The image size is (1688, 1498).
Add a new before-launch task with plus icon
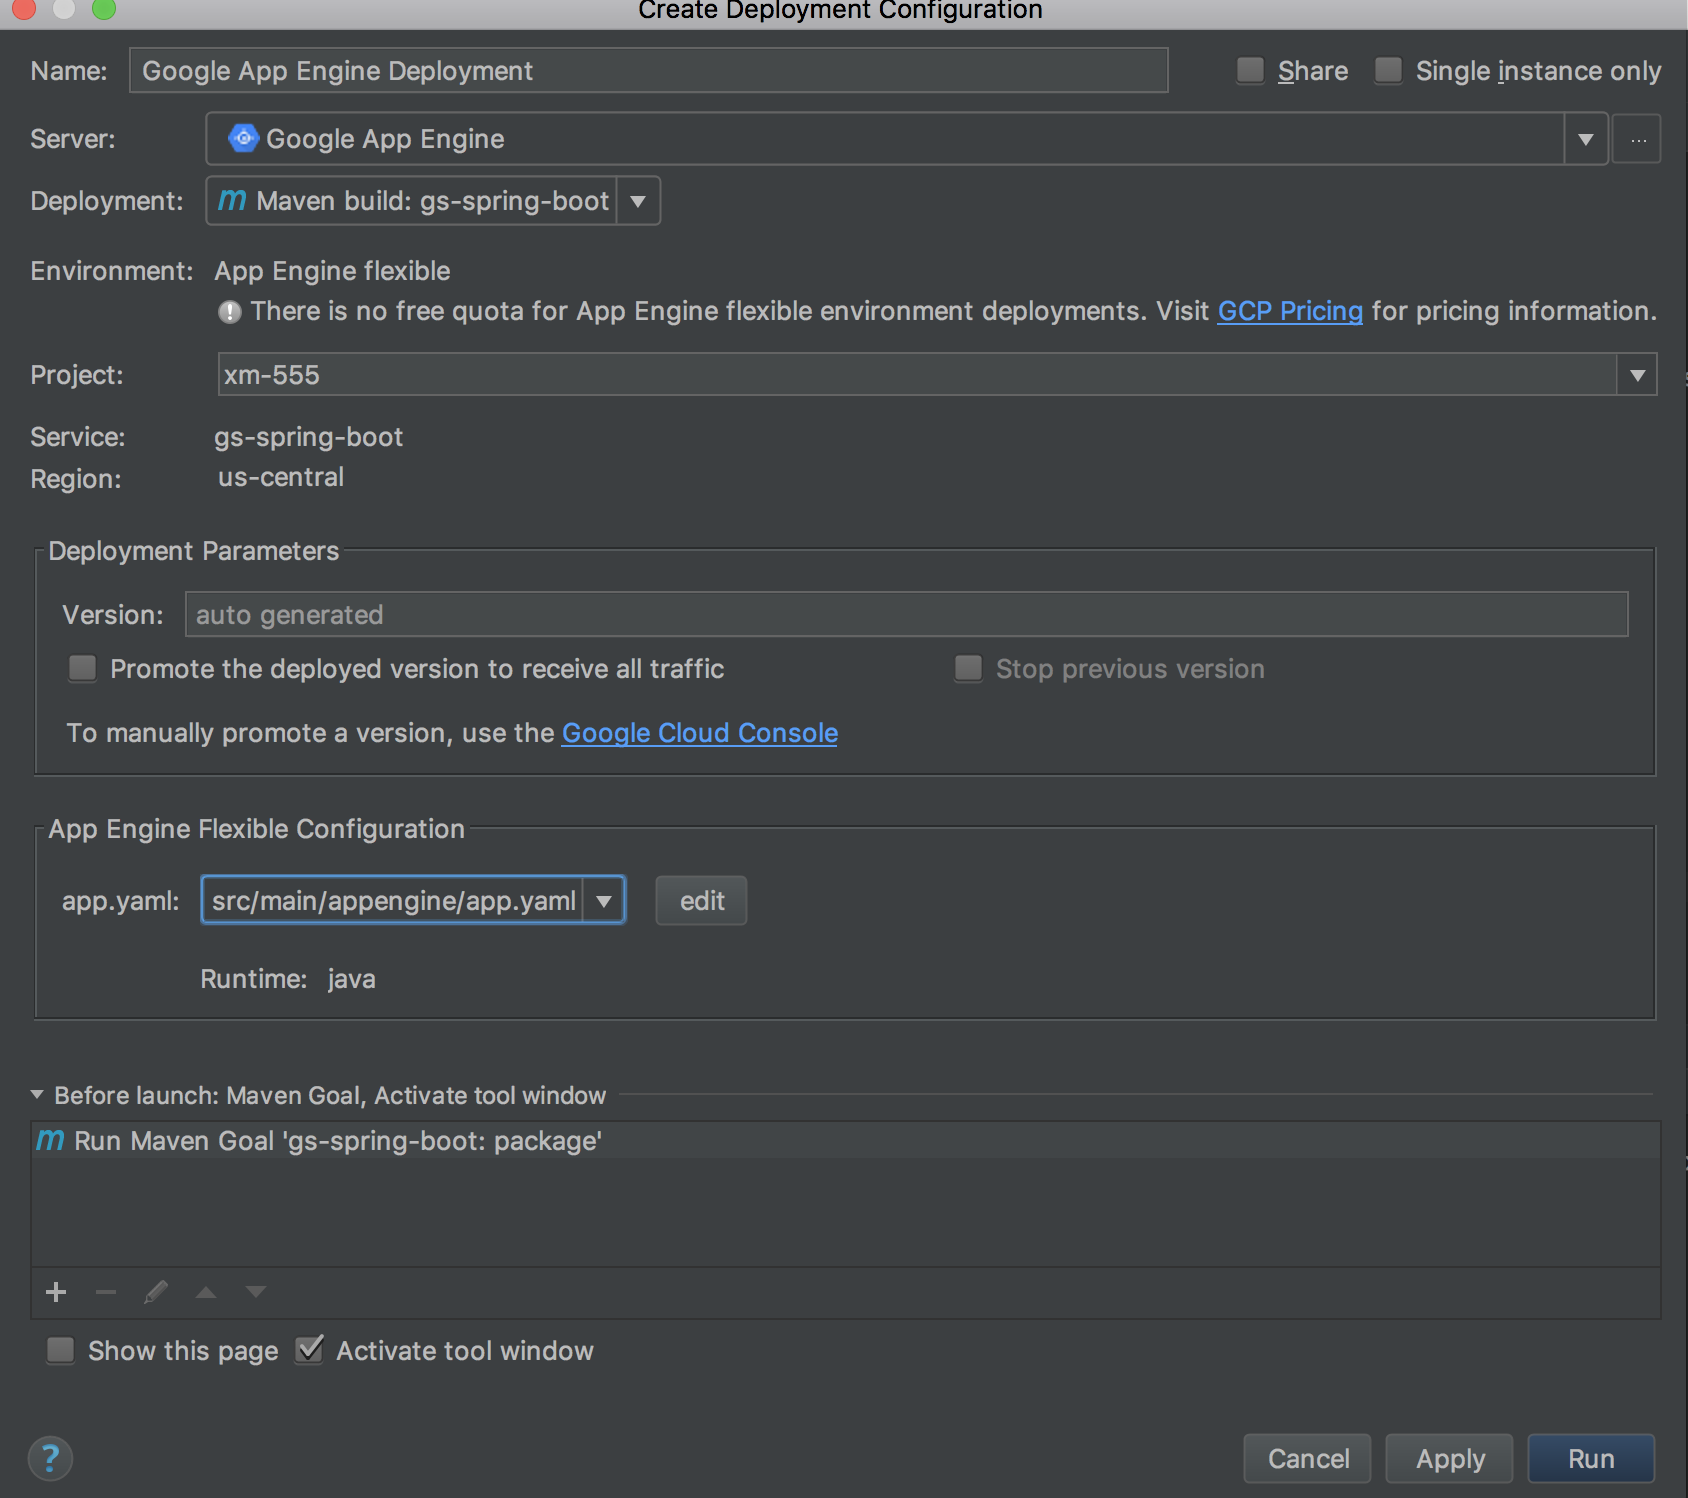55,1291
